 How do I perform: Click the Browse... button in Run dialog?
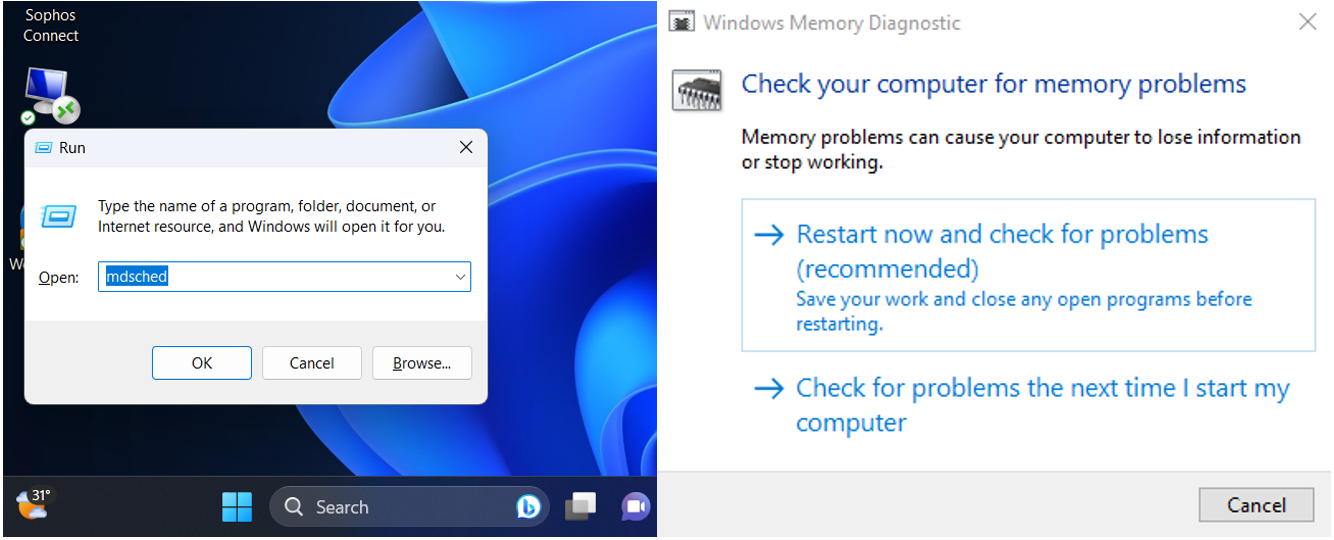click(422, 363)
